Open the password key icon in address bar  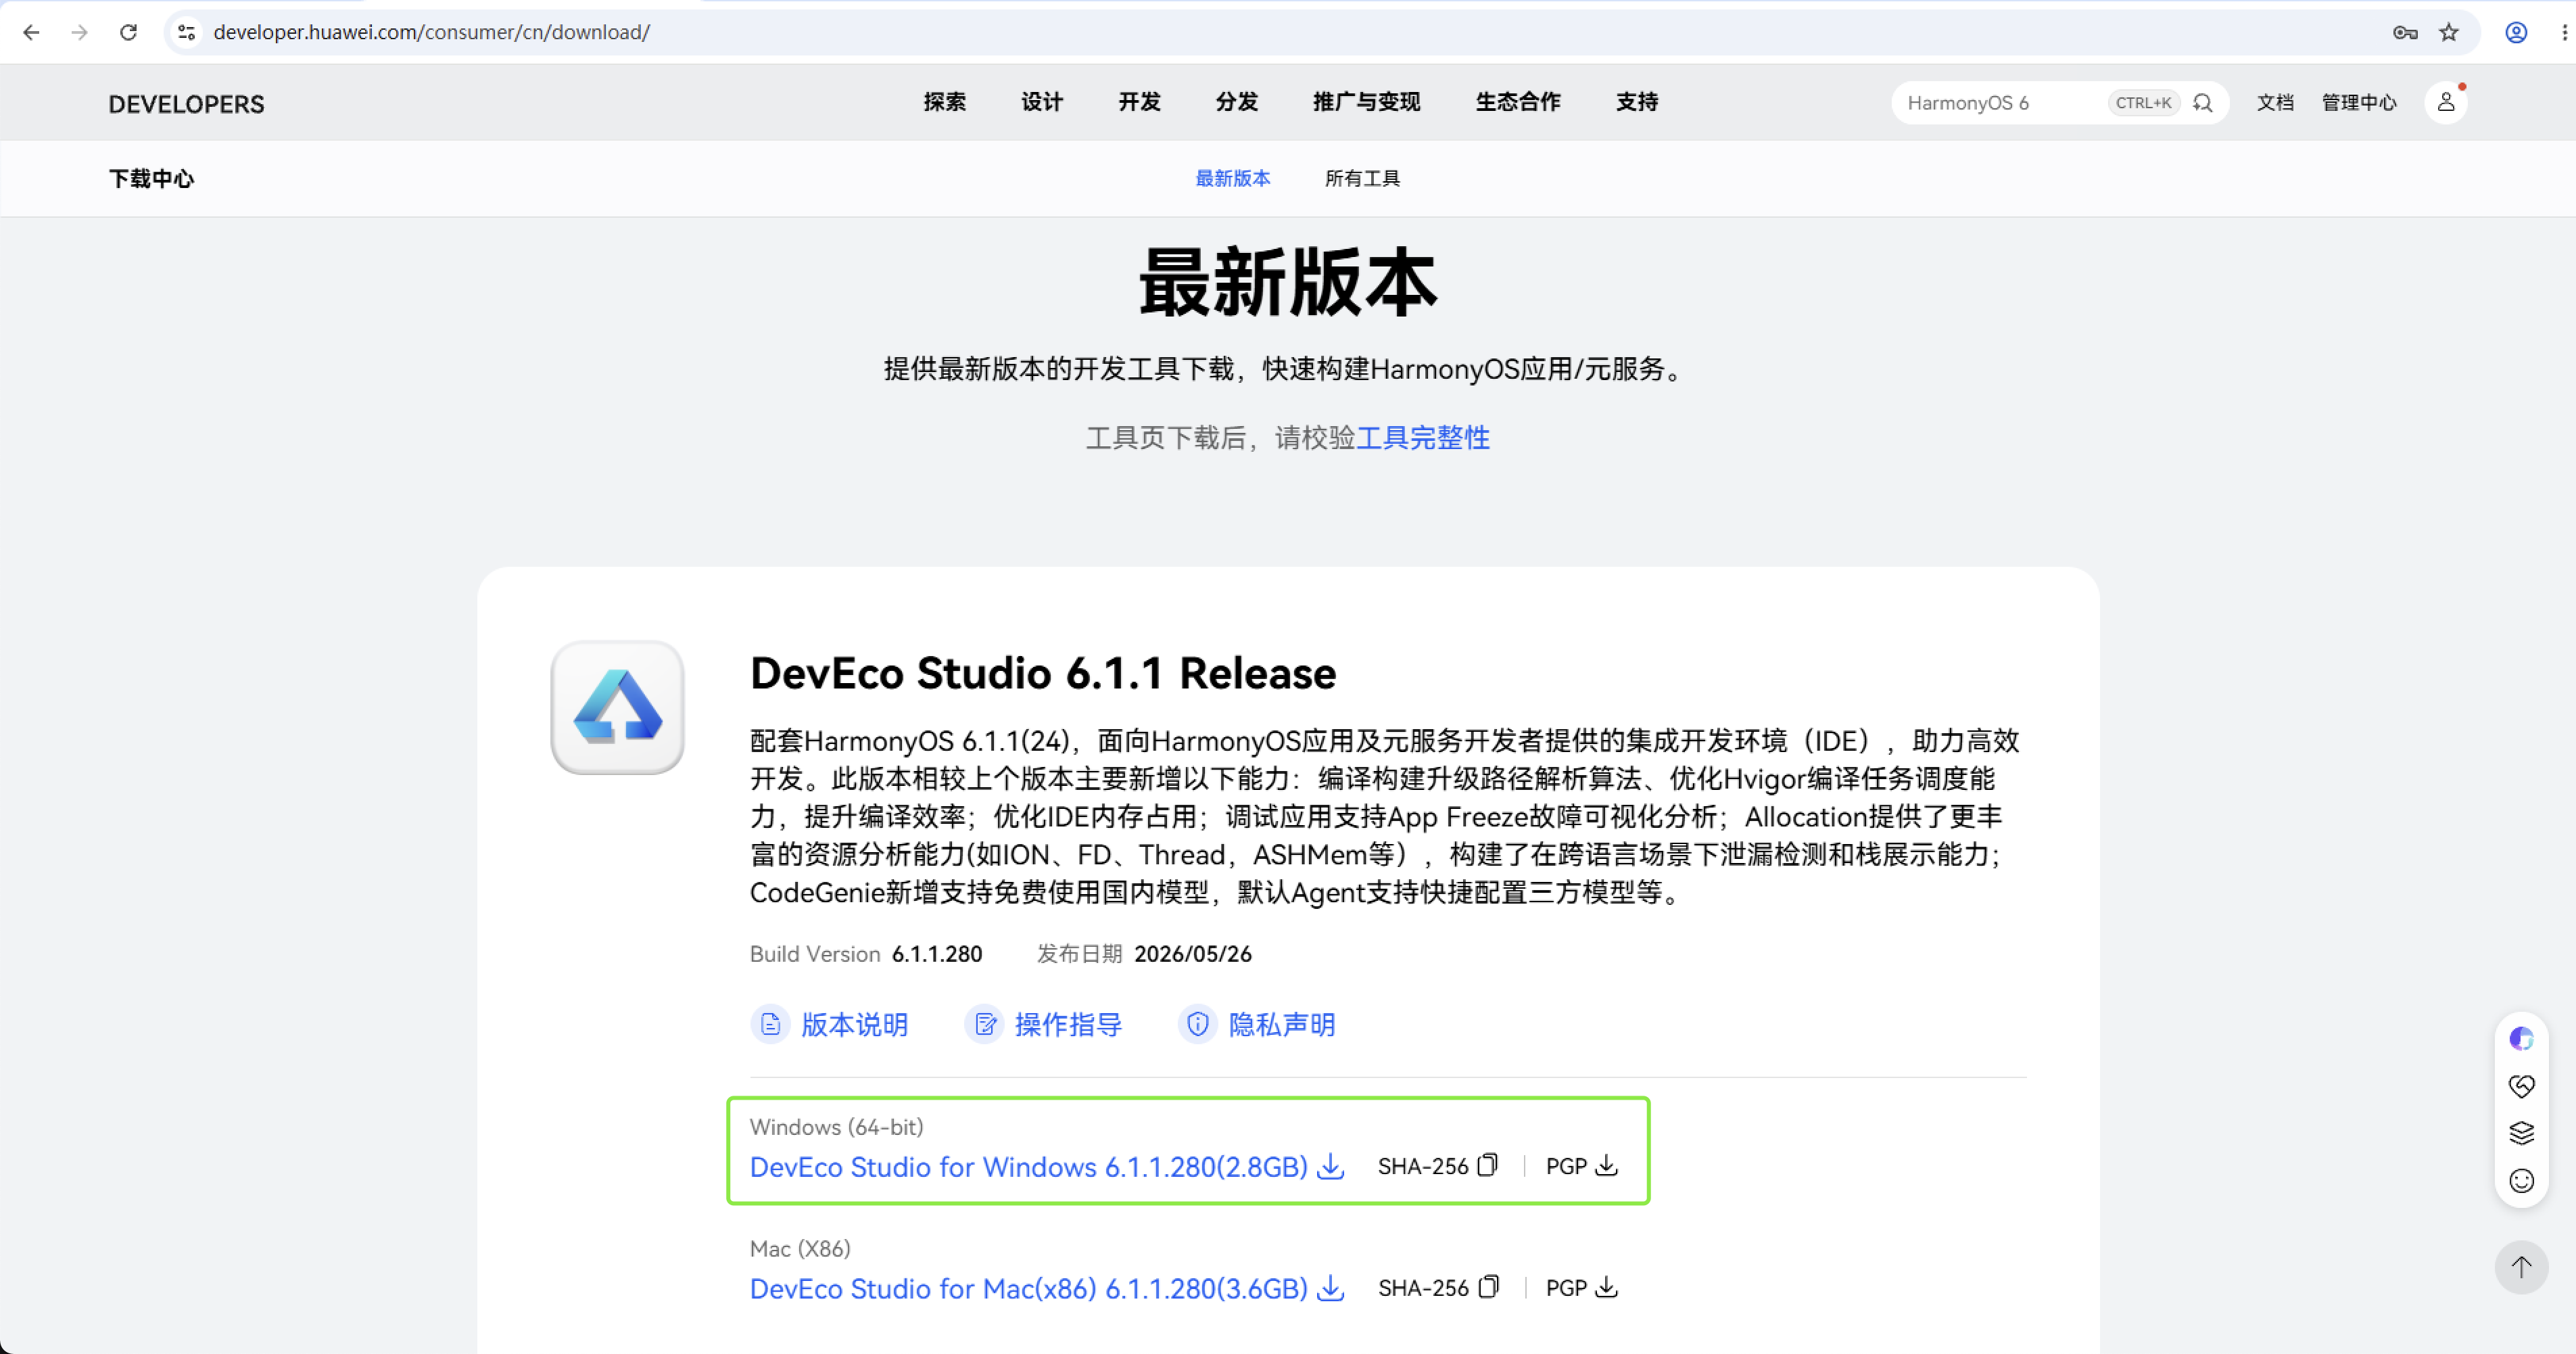[2405, 32]
